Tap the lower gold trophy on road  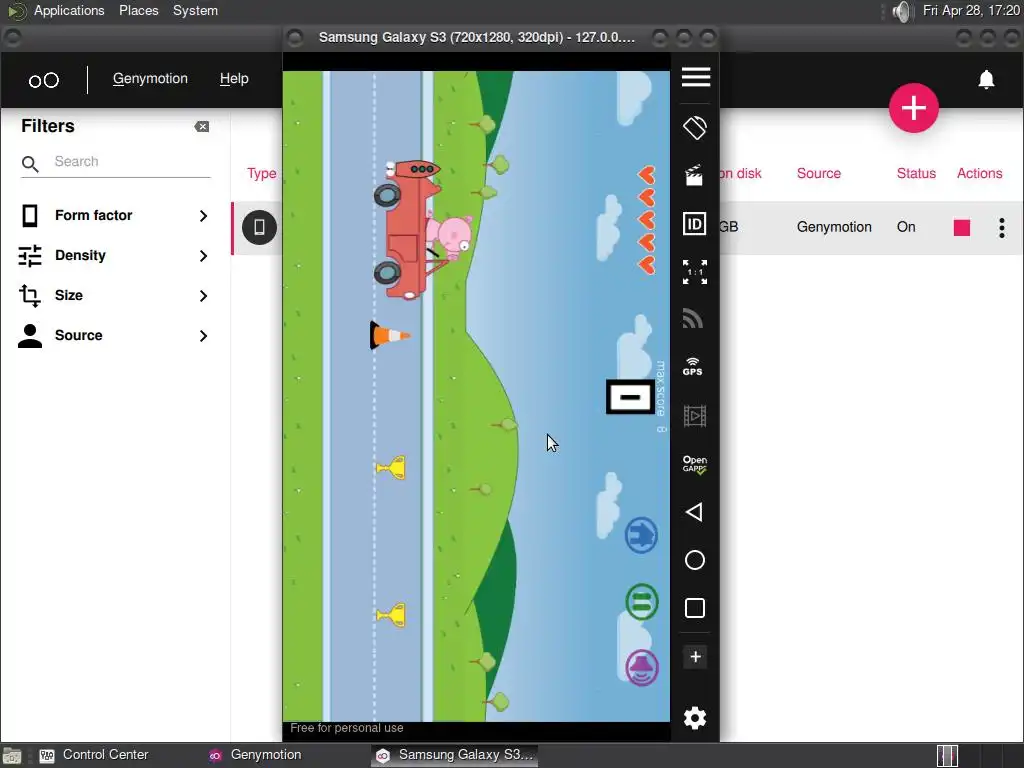(x=391, y=615)
